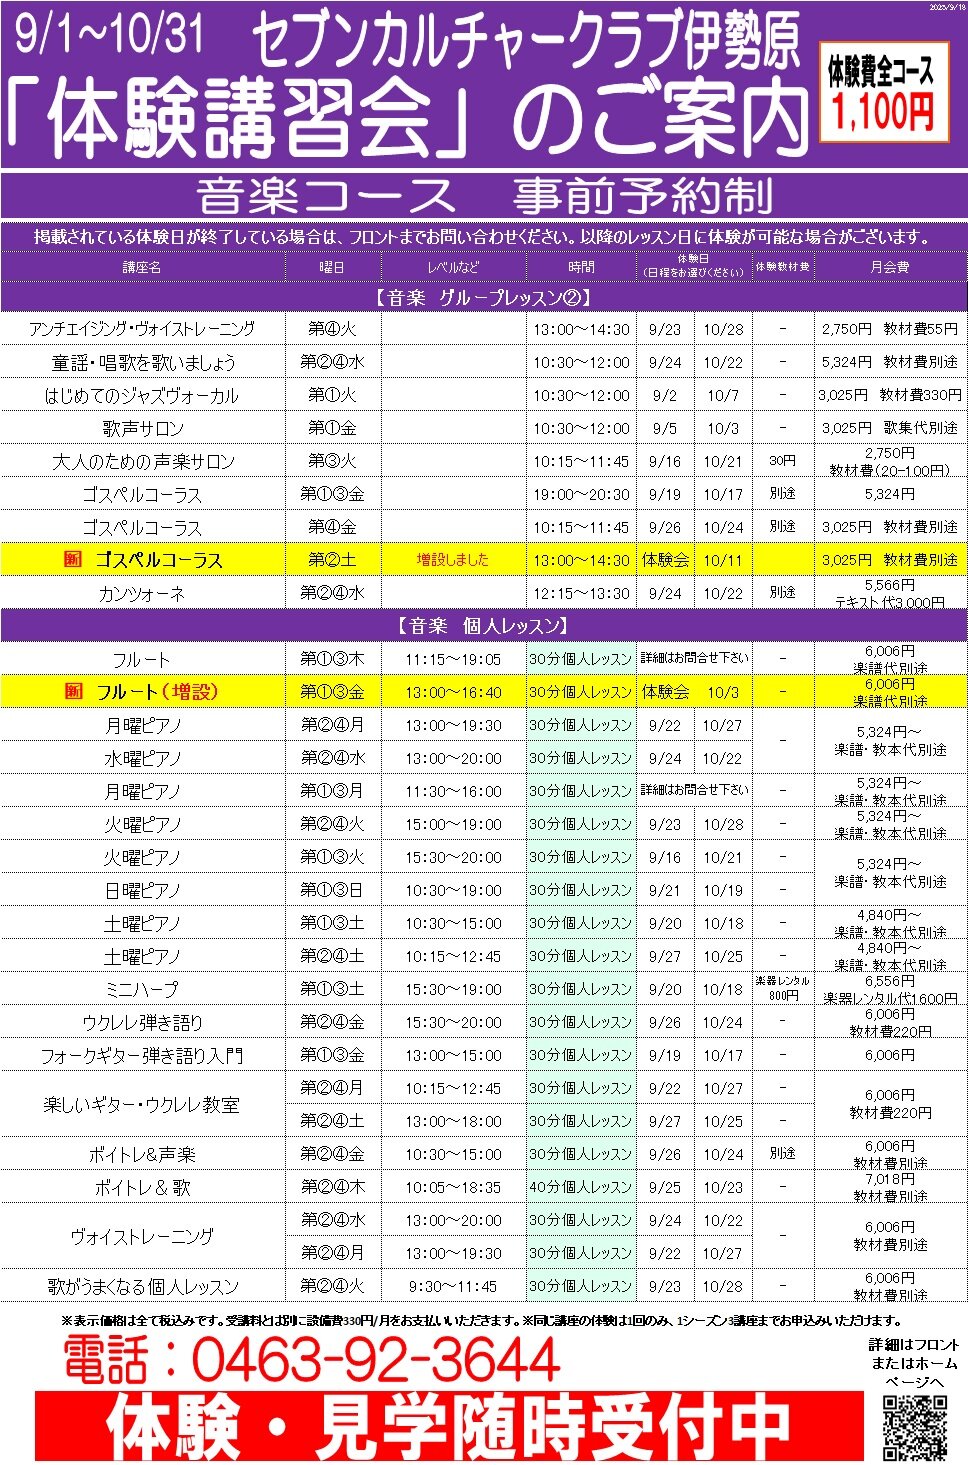
Task: Click the 新 mark beside highlighted ゴスペルコーラス
Action: 73,559
